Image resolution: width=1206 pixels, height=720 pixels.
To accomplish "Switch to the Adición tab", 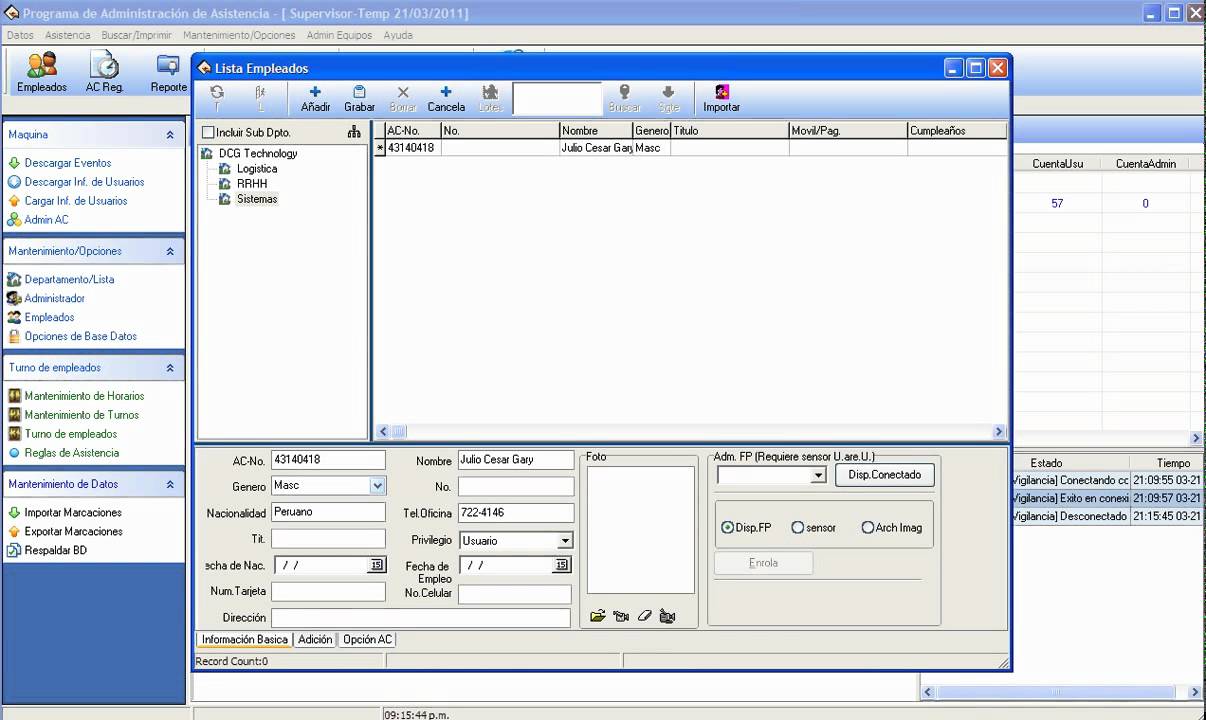I will pos(315,640).
